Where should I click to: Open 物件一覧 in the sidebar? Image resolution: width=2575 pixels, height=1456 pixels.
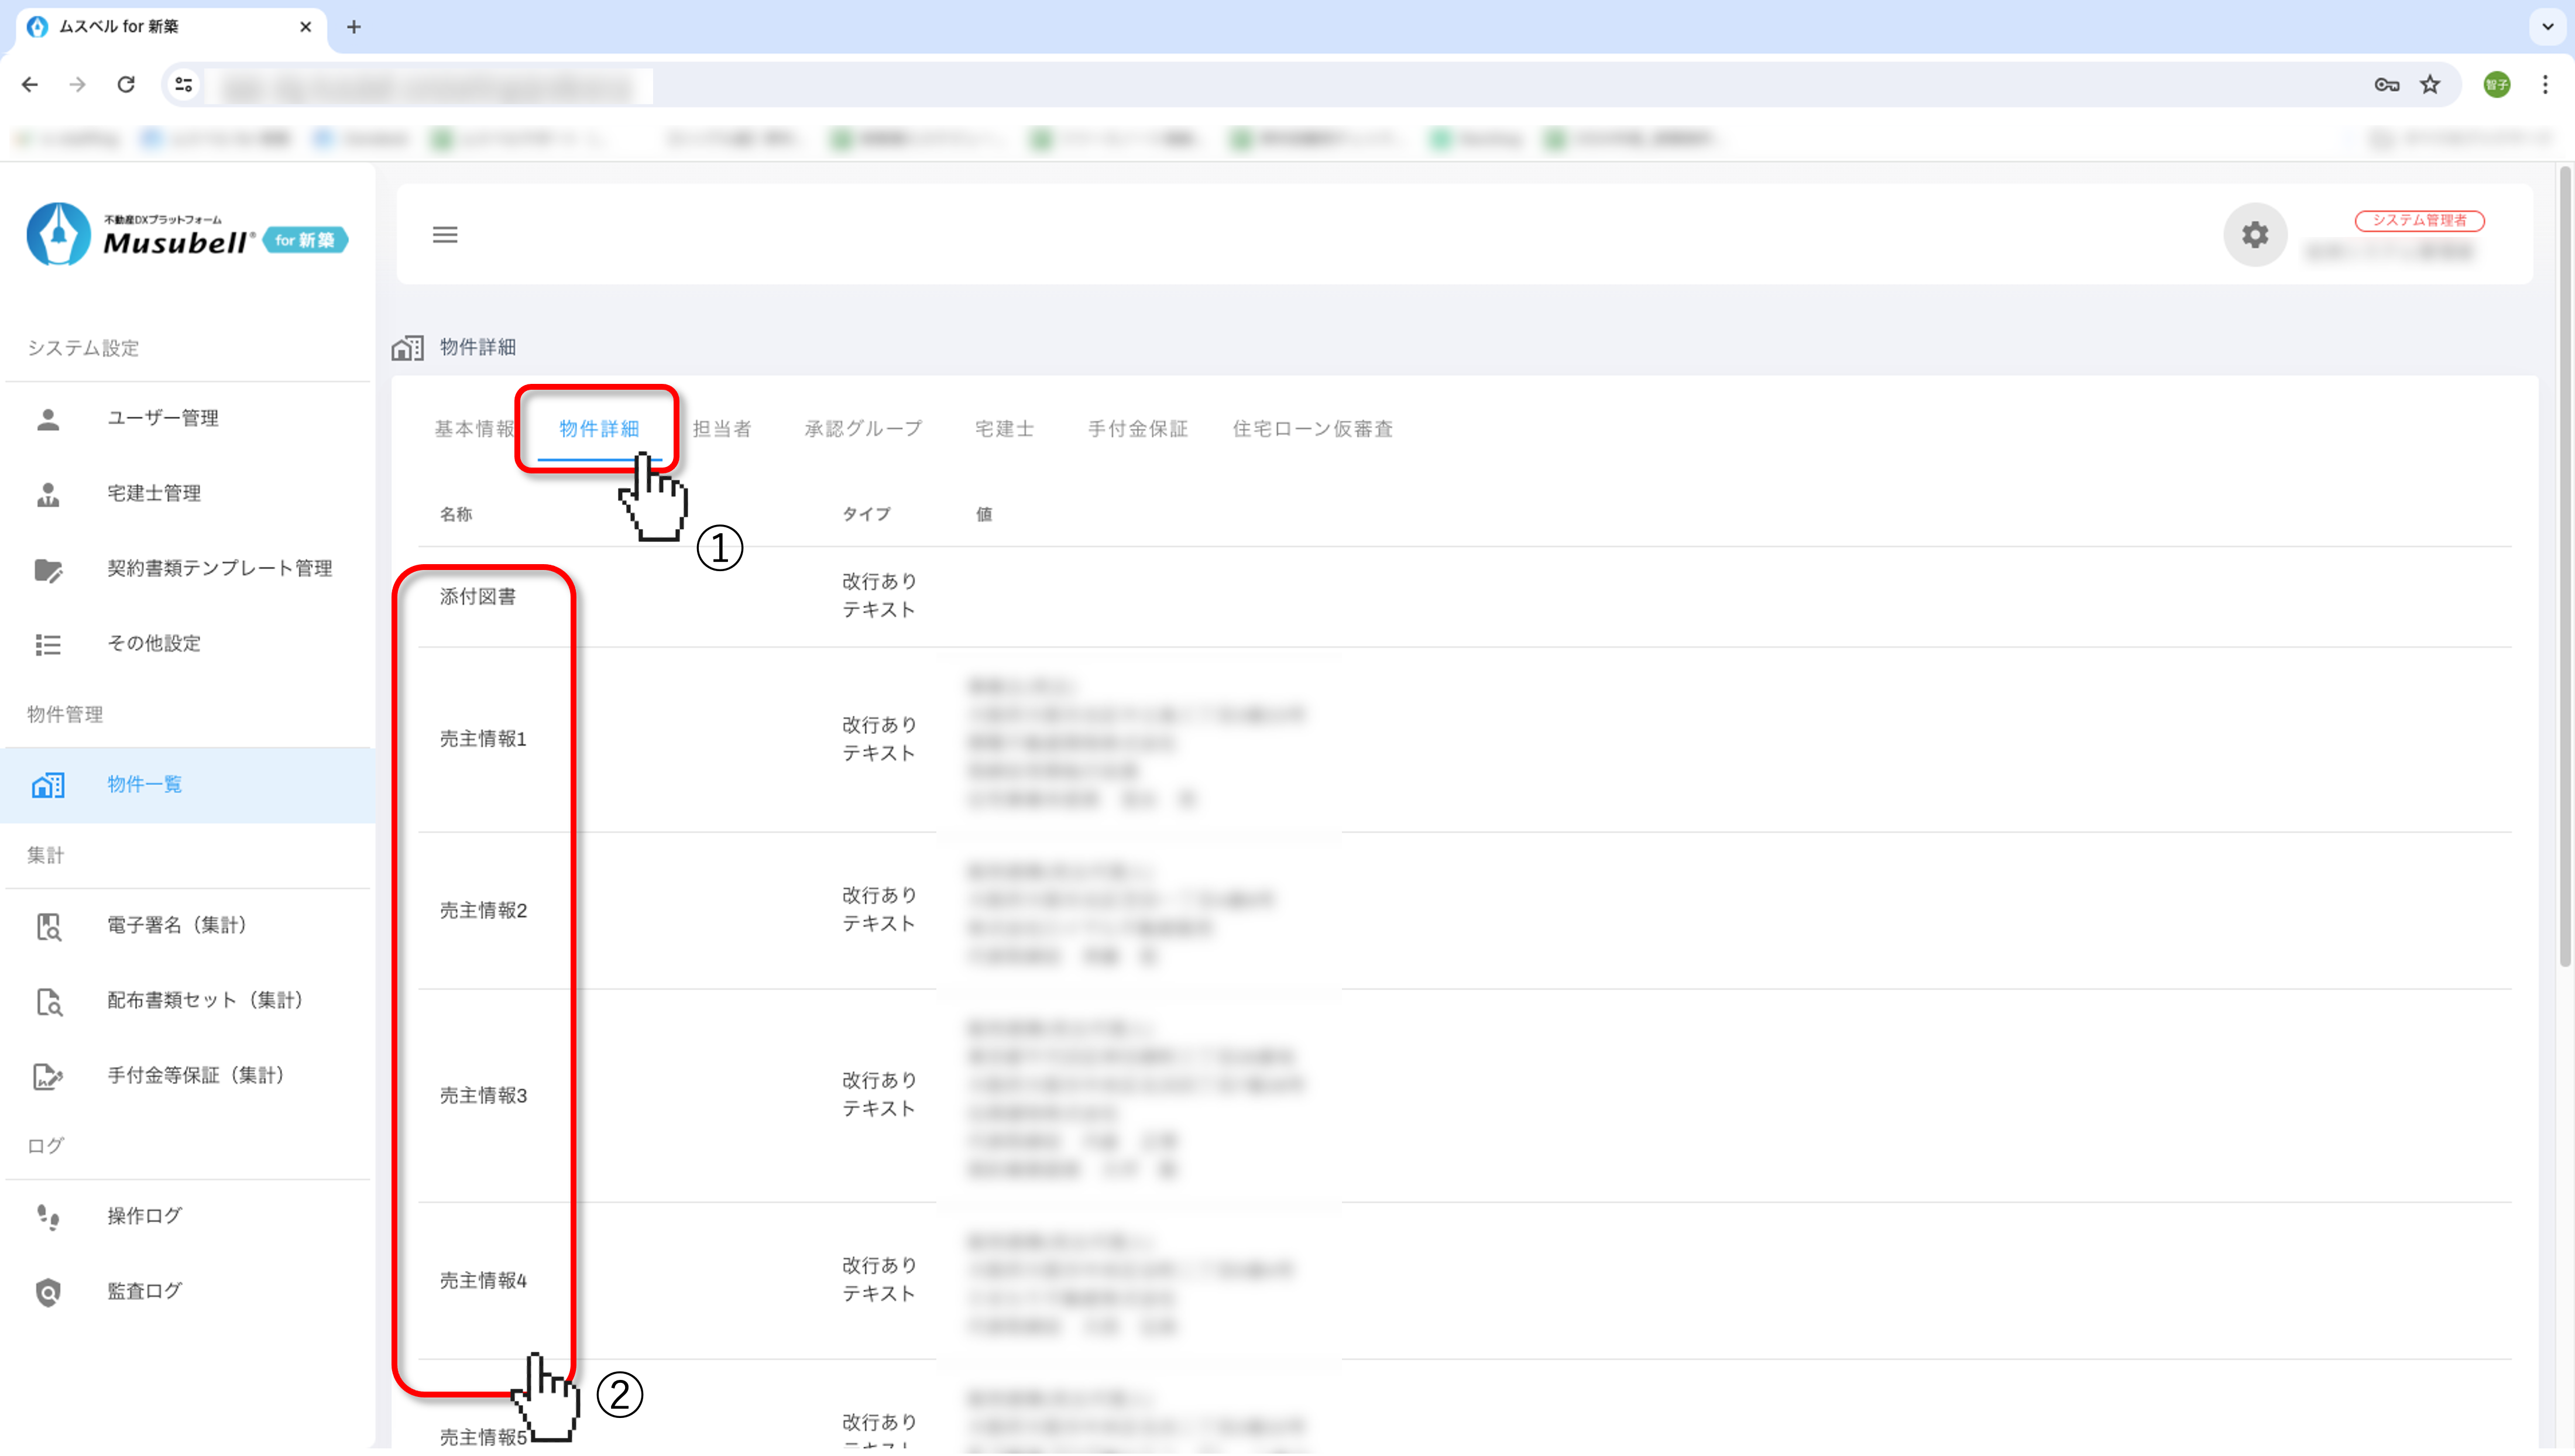click(x=145, y=785)
